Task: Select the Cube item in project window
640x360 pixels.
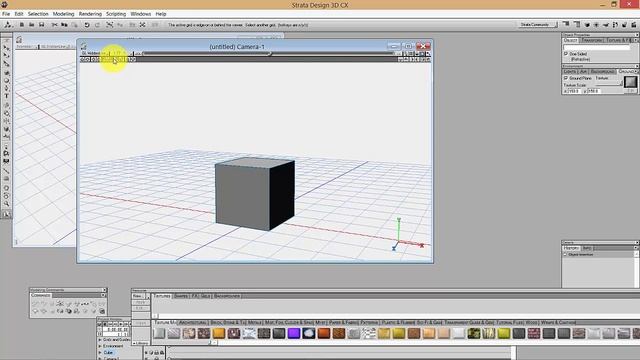Action: pyautogui.click(x=108, y=352)
